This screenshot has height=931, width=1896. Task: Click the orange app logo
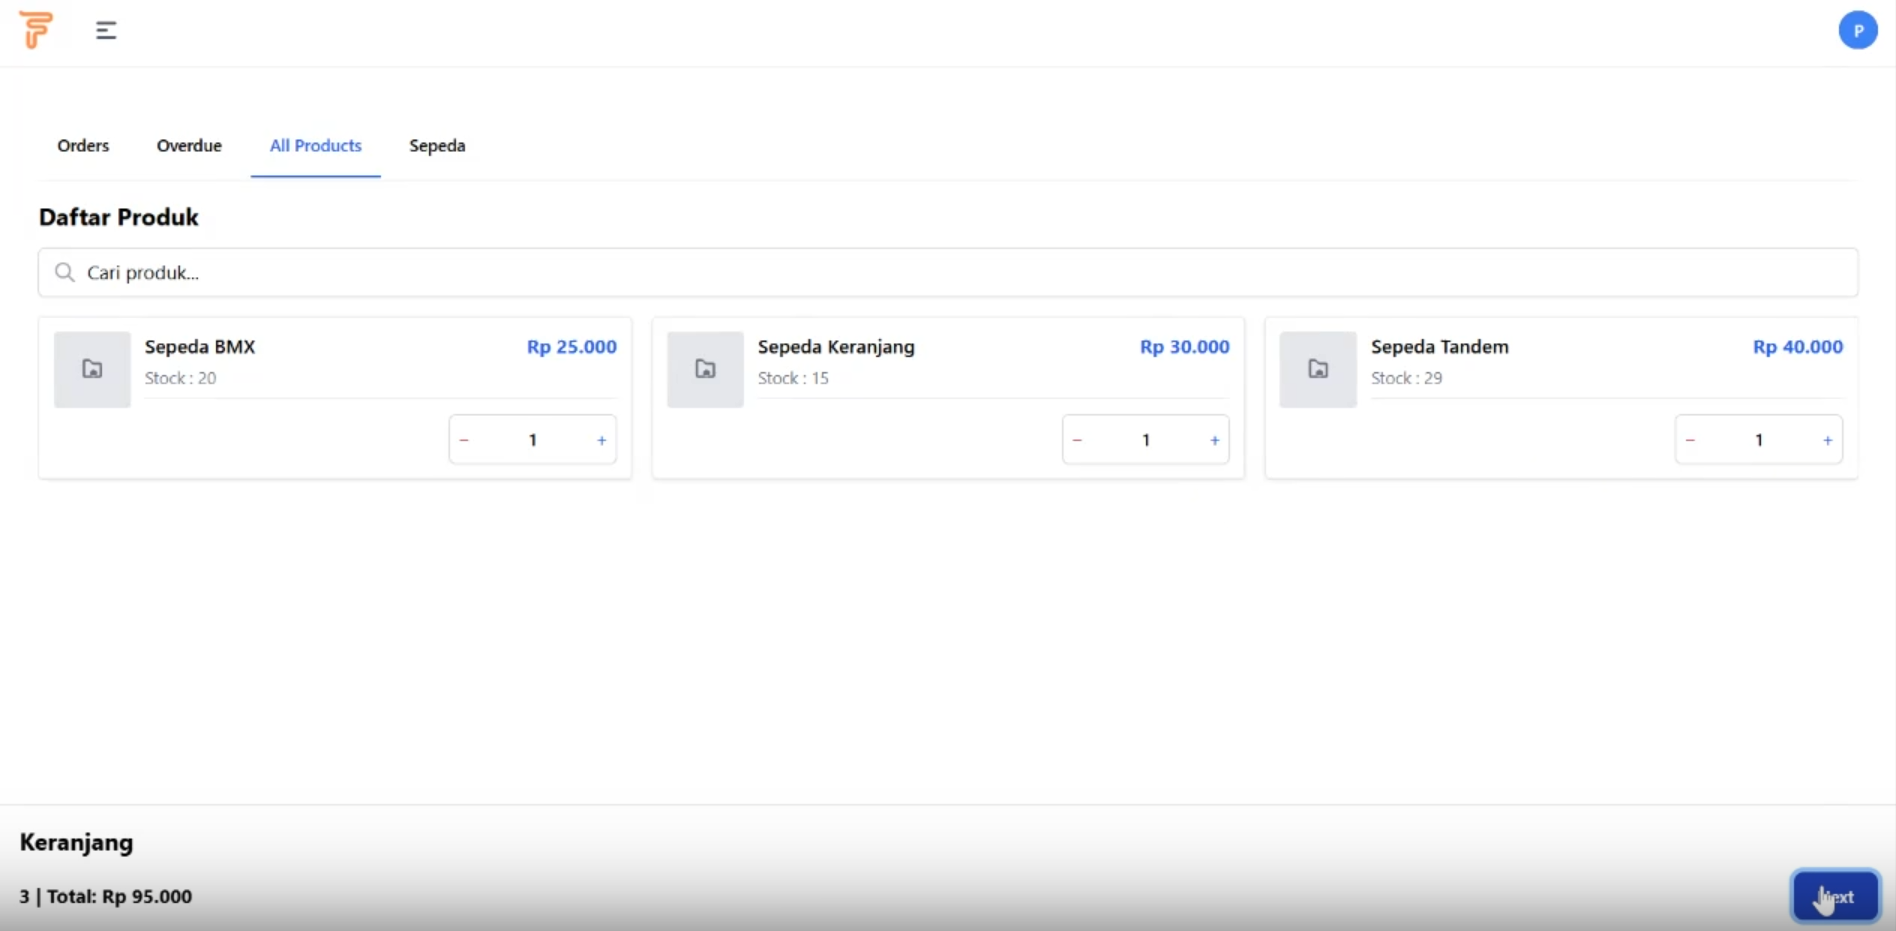pyautogui.click(x=36, y=30)
